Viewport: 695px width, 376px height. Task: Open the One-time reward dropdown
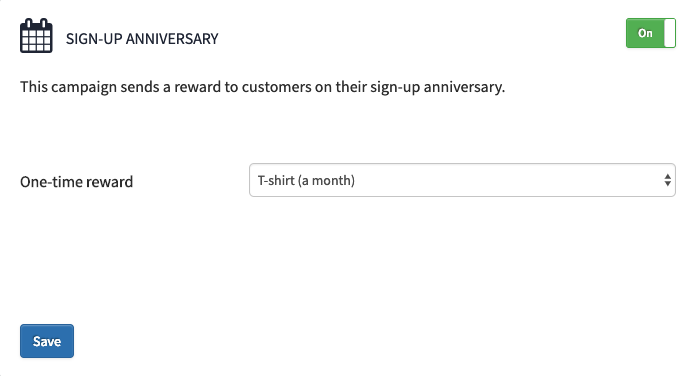462,180
